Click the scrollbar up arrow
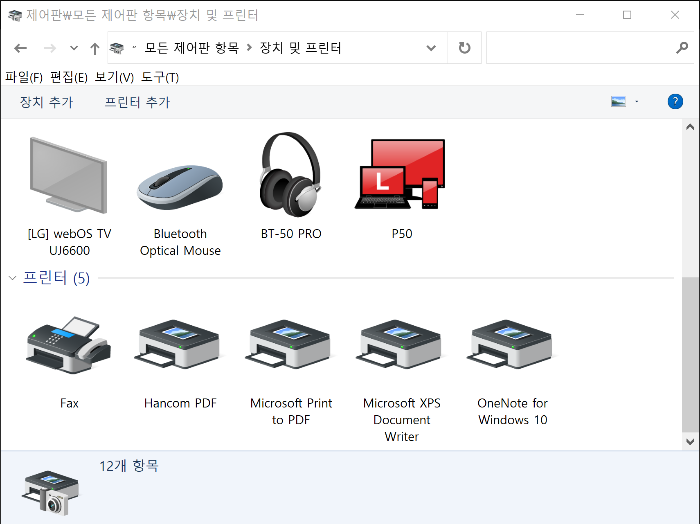The width and height of the screenshot is (700, 524). (x=690, y=127)
